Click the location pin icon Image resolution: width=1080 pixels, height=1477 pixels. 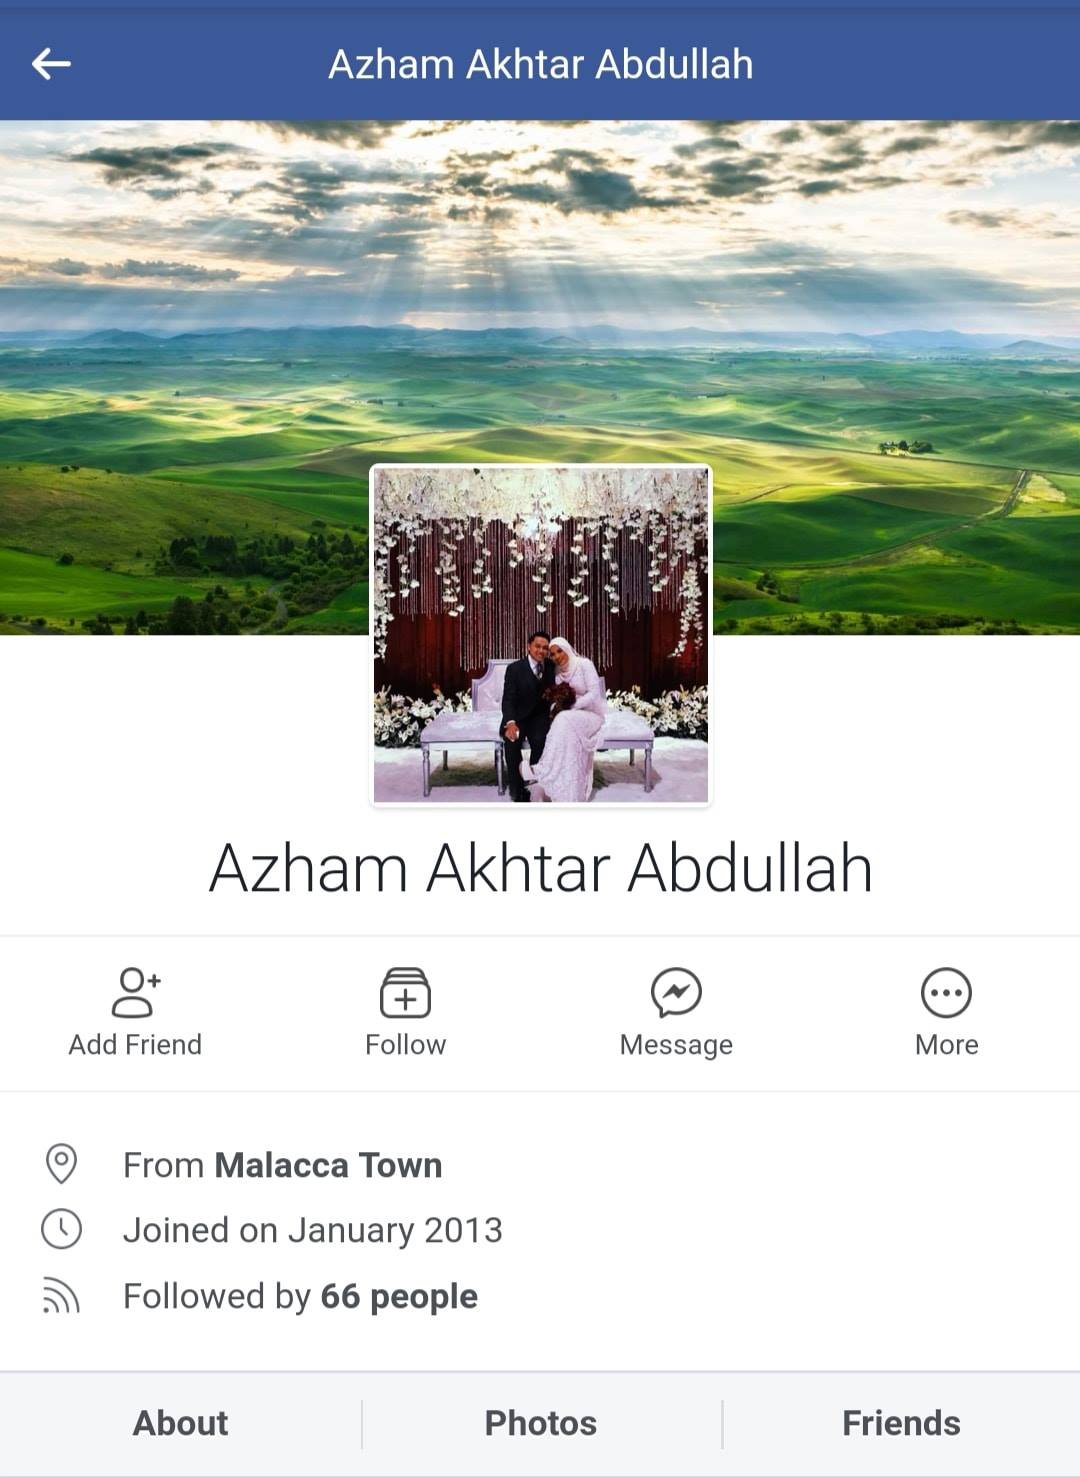(x=61, y=1164)
